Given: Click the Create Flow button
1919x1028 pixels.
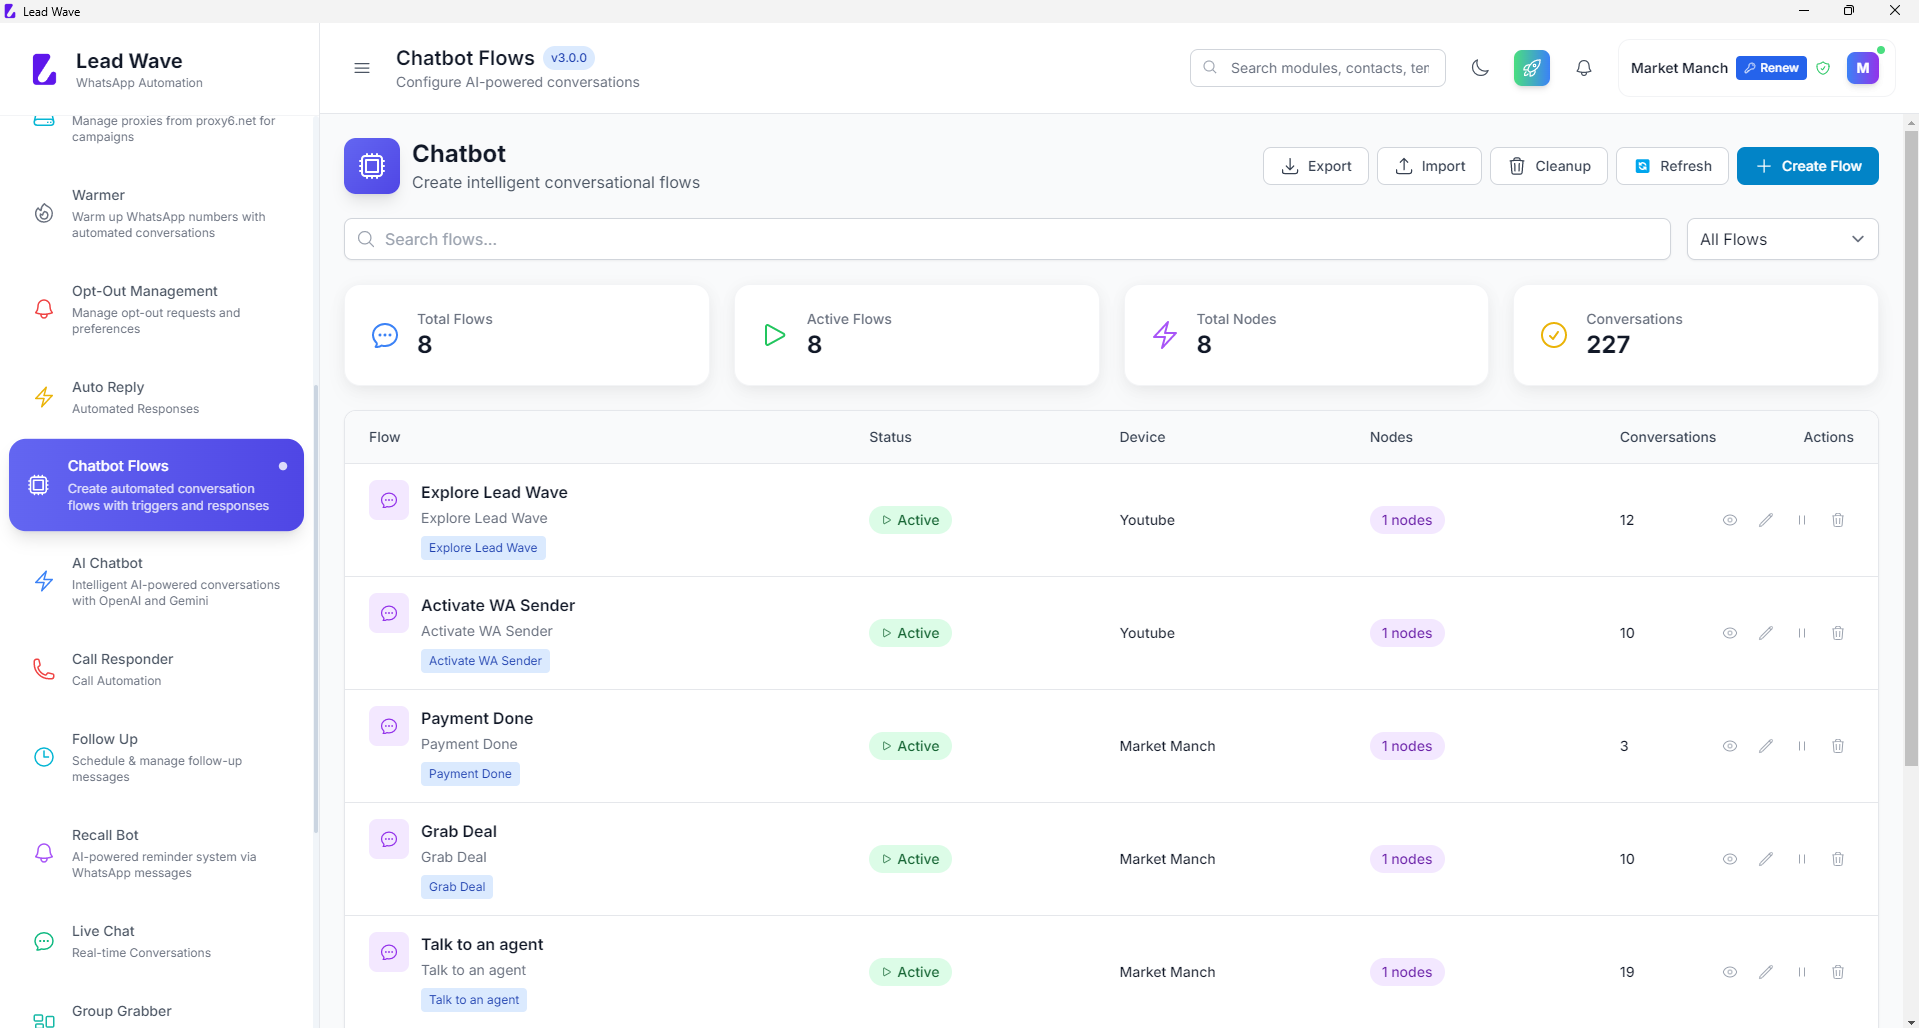Looking at the screenshot, I should click(x=1808, y=166).
